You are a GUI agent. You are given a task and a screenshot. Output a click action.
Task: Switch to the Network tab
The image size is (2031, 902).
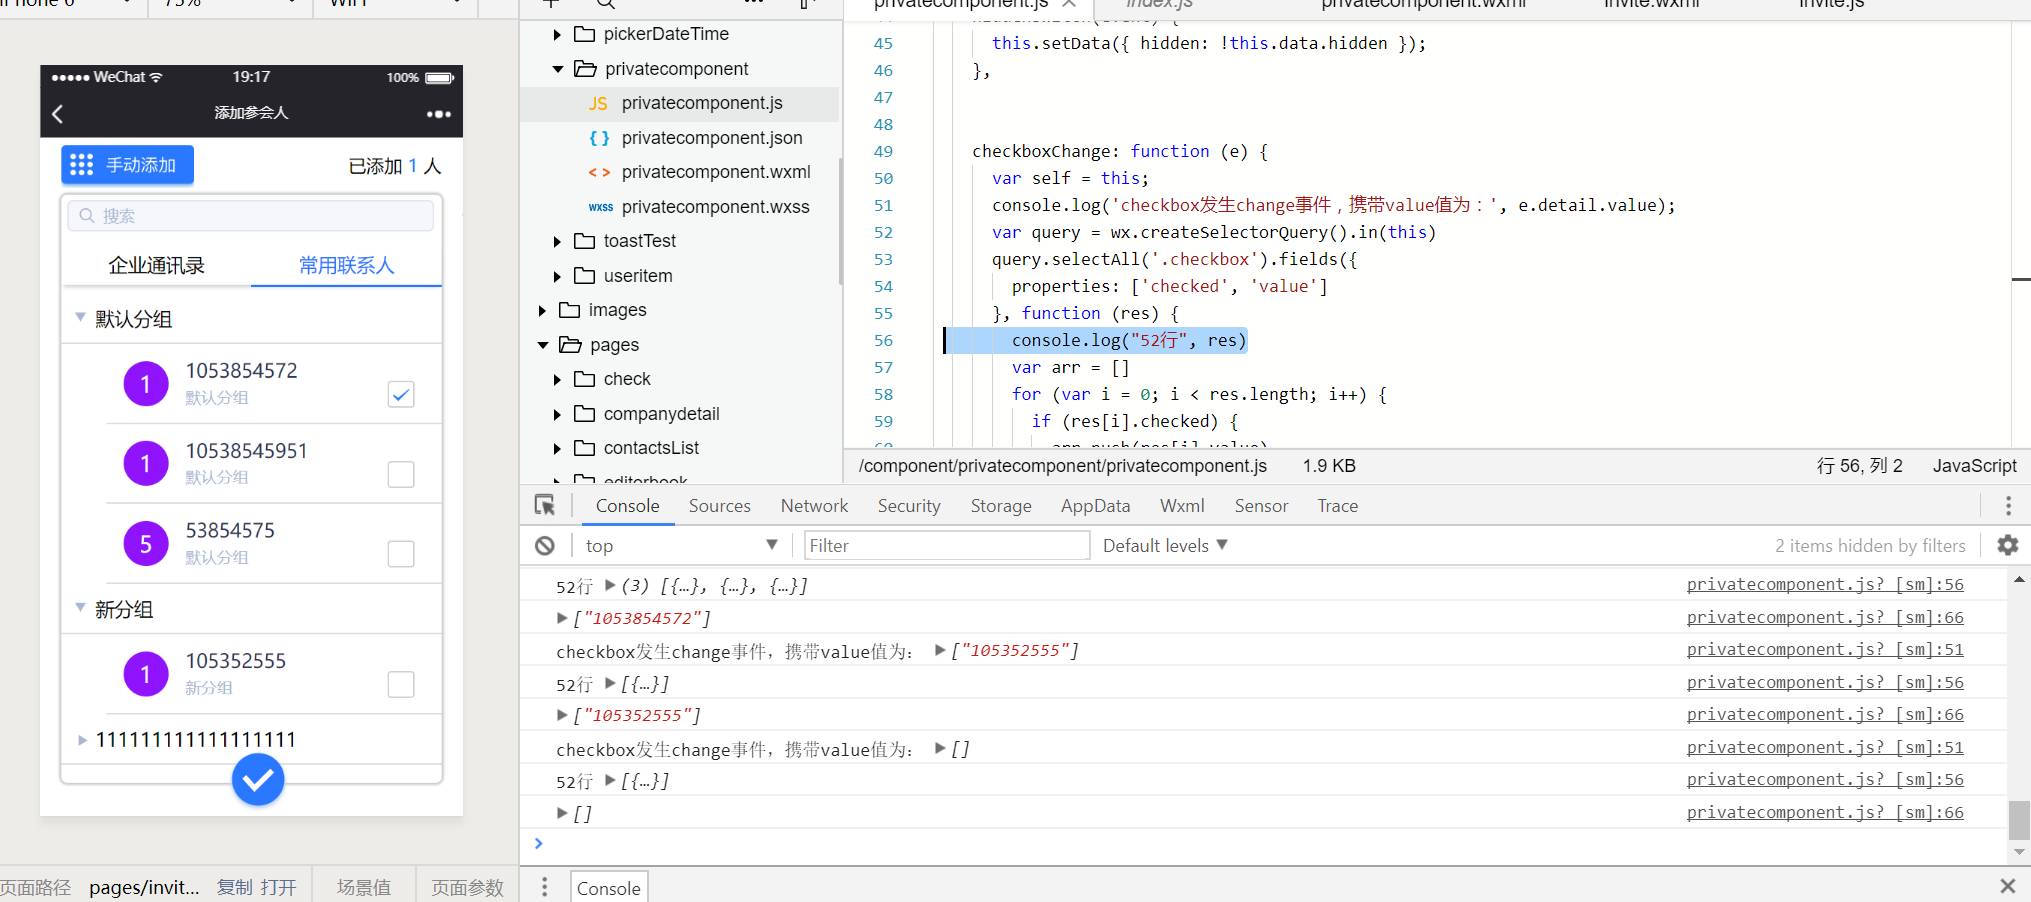814,506
